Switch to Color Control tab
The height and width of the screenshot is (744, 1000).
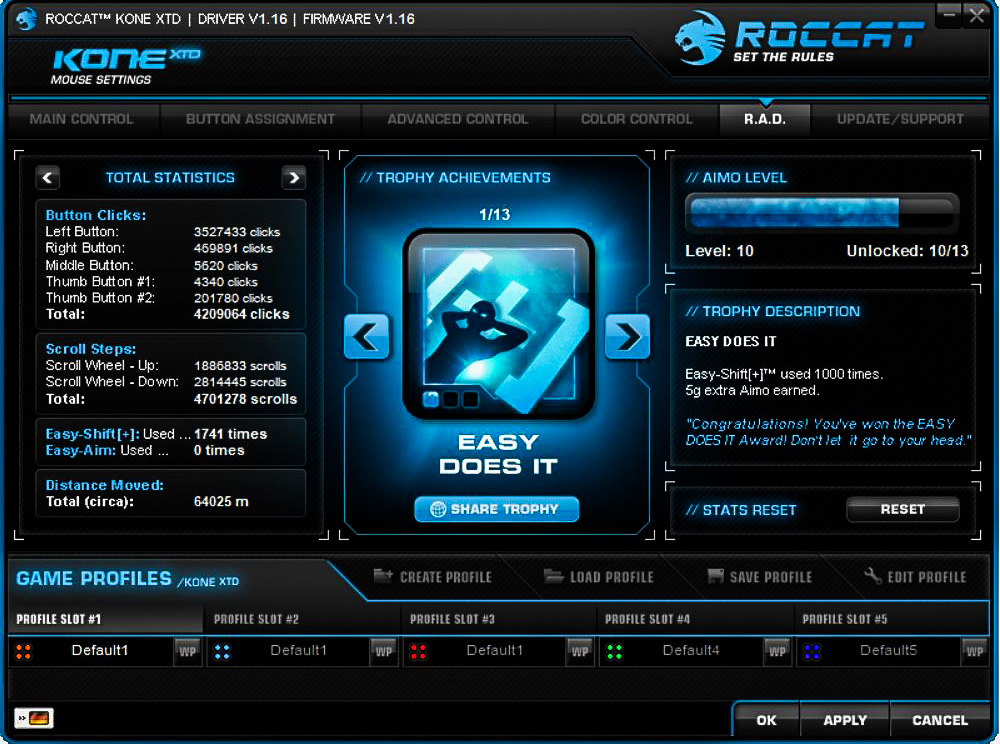[x=636, y=119]
